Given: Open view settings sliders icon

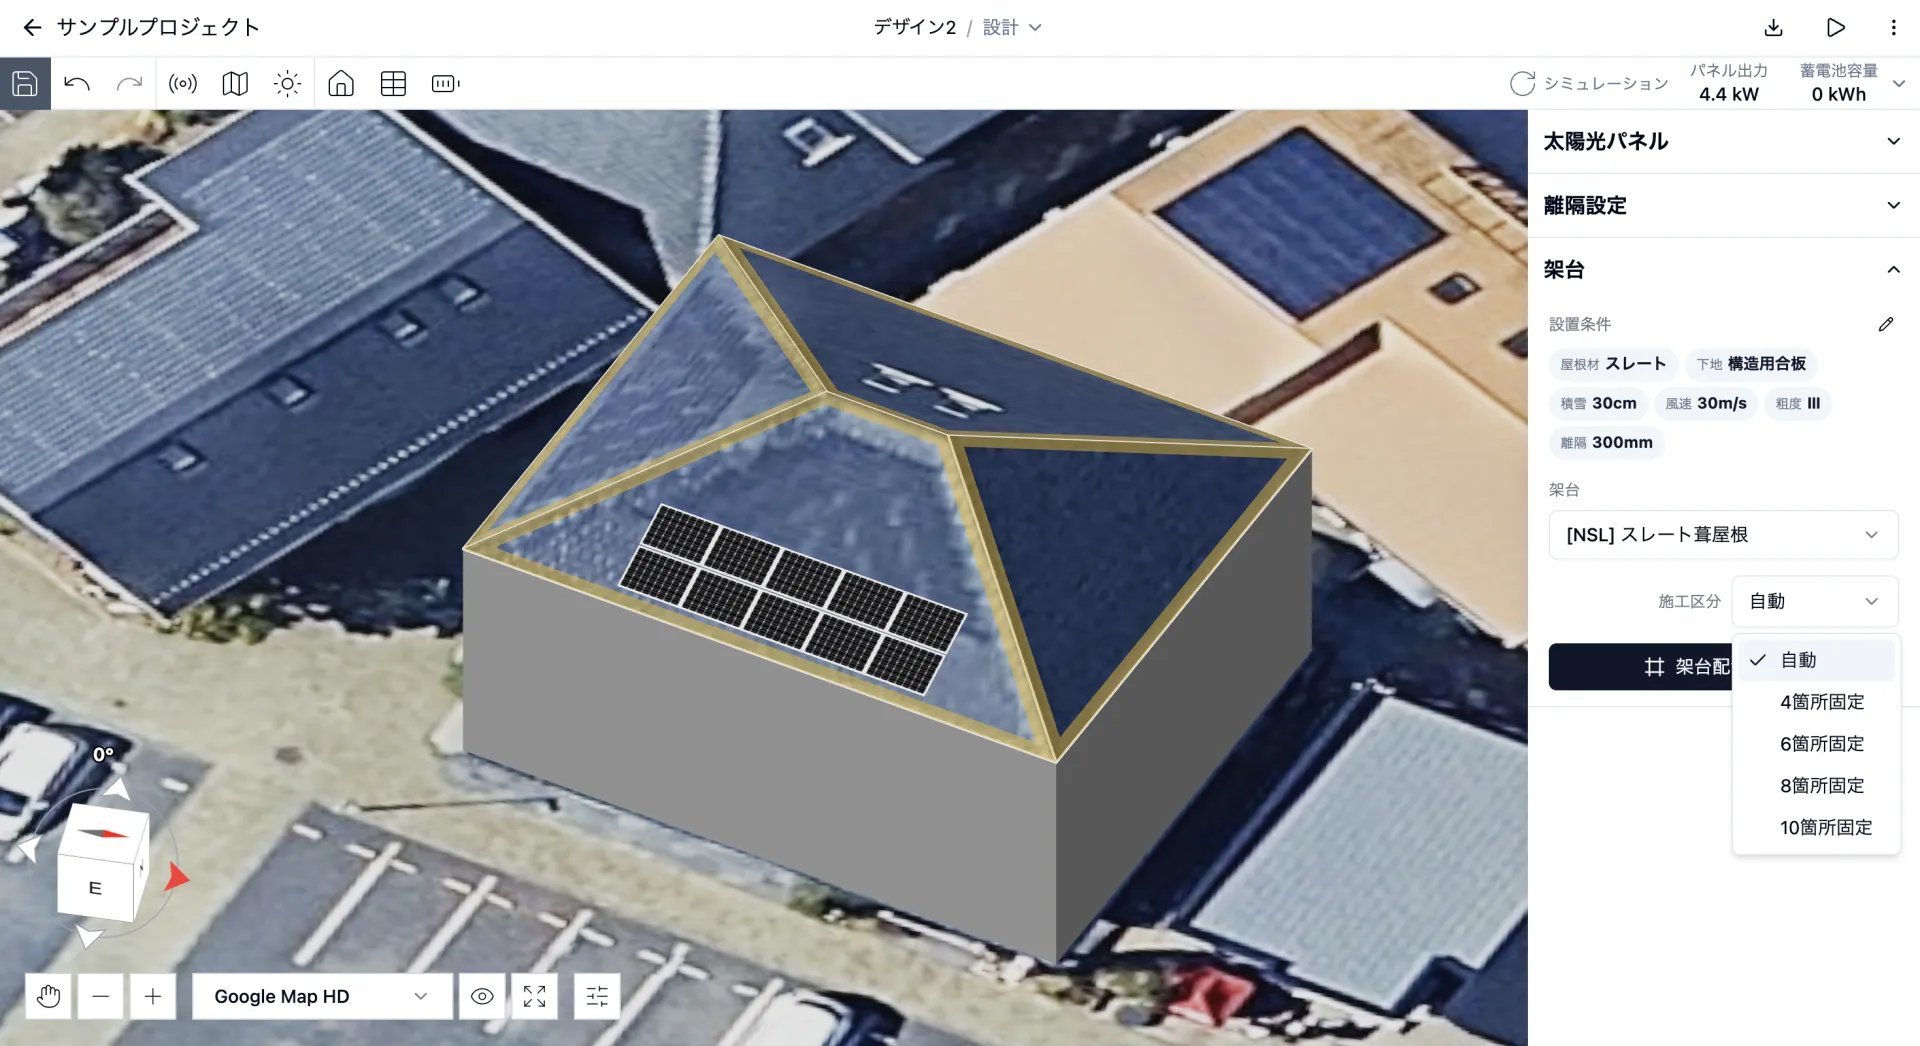Looking at the screenshot, I should point(597,996).
